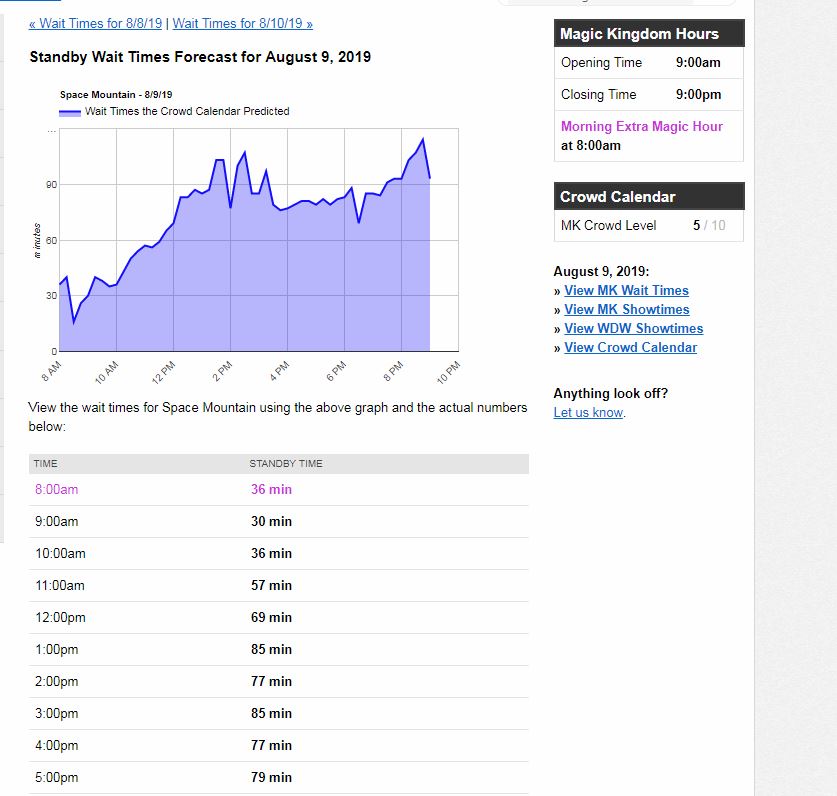Open the View WDW Showtimes link
The height and width of the screenshot is (796, 837).
[633, 328]
